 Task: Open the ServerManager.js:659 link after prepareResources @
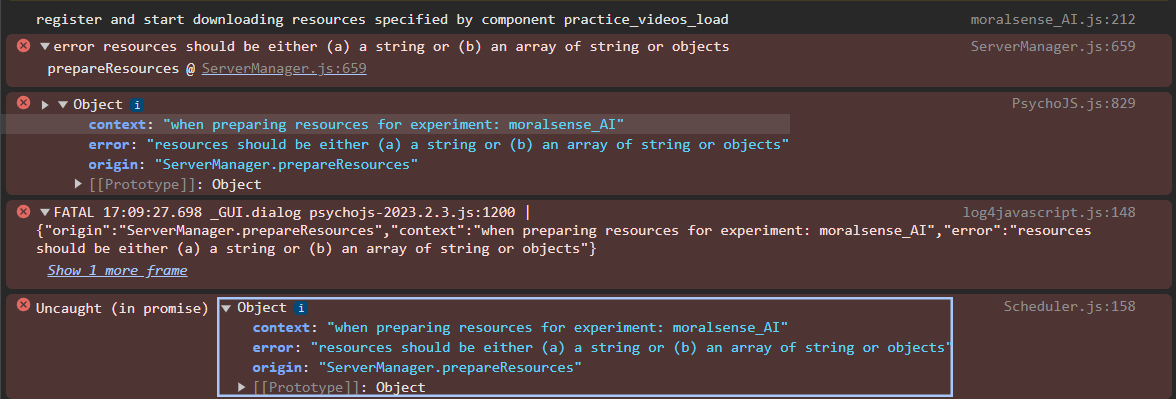click(x=284, y=69)
